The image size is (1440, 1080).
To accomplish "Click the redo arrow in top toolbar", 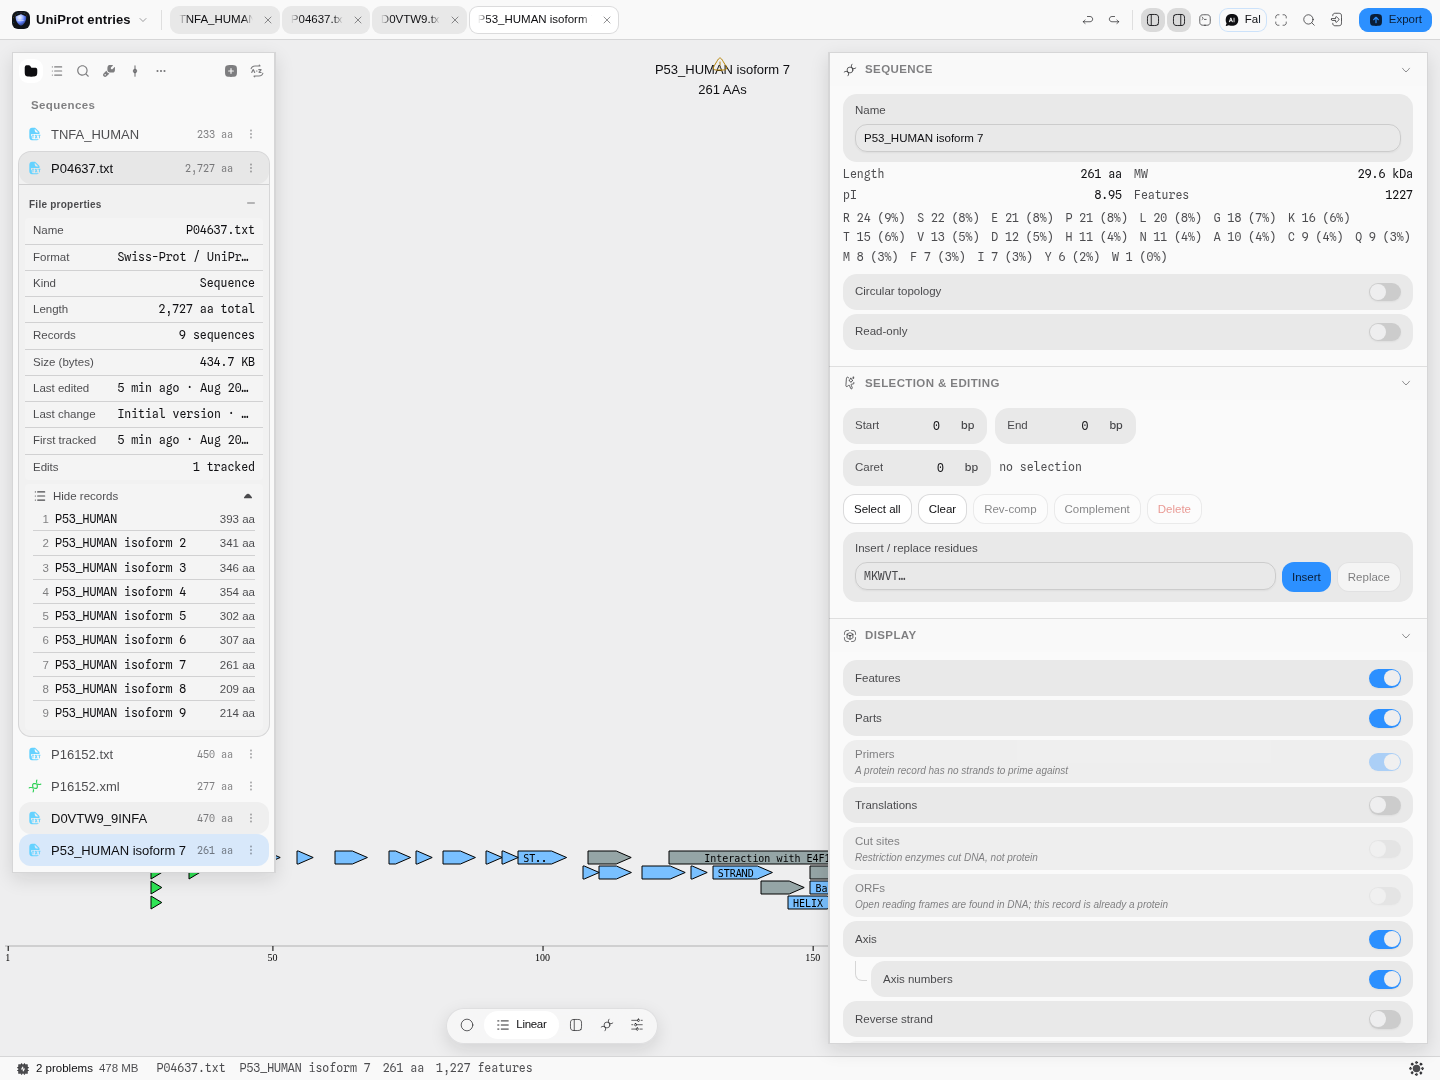I will tap(1114, 20).
